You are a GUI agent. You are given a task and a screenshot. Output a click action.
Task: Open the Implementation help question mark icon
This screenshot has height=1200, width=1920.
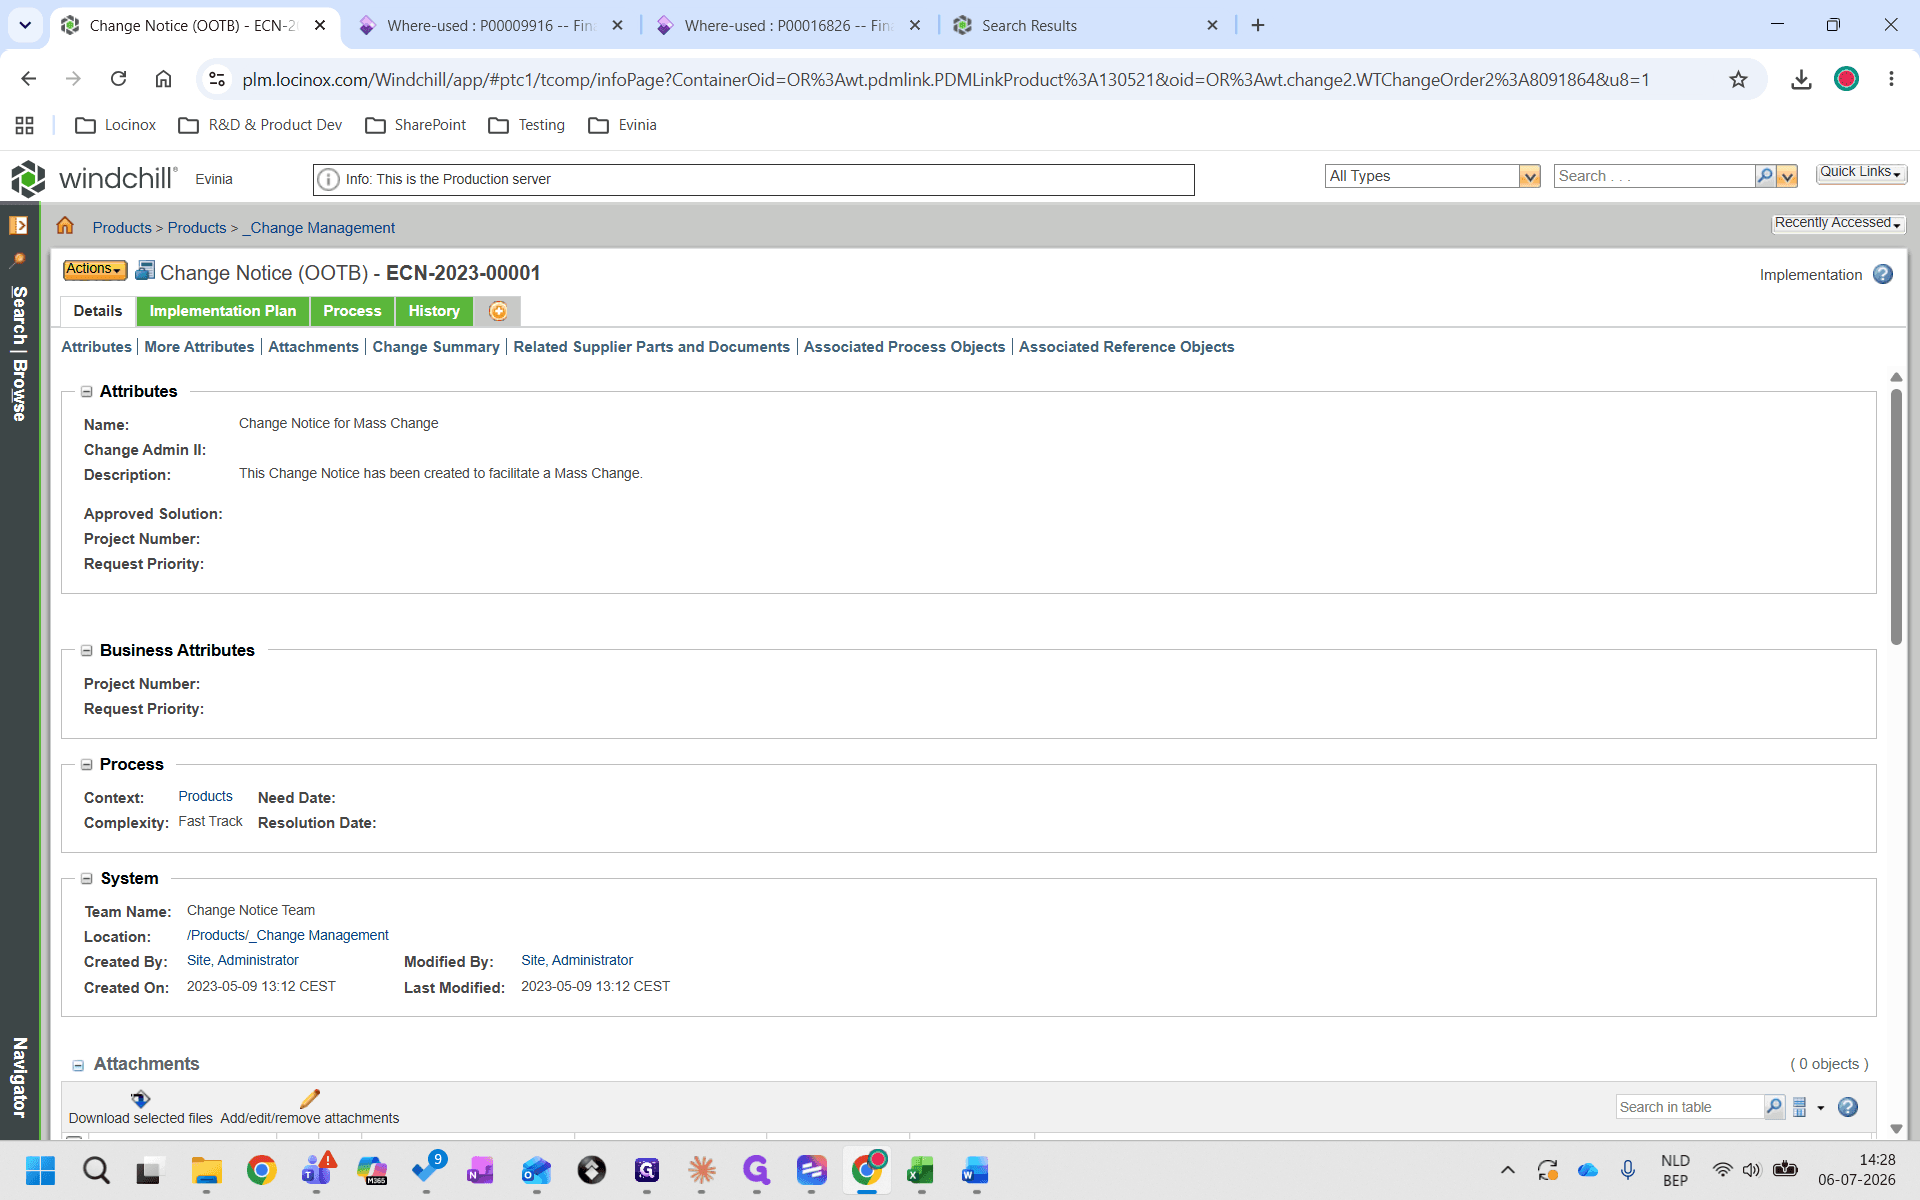pos(1883,274)
